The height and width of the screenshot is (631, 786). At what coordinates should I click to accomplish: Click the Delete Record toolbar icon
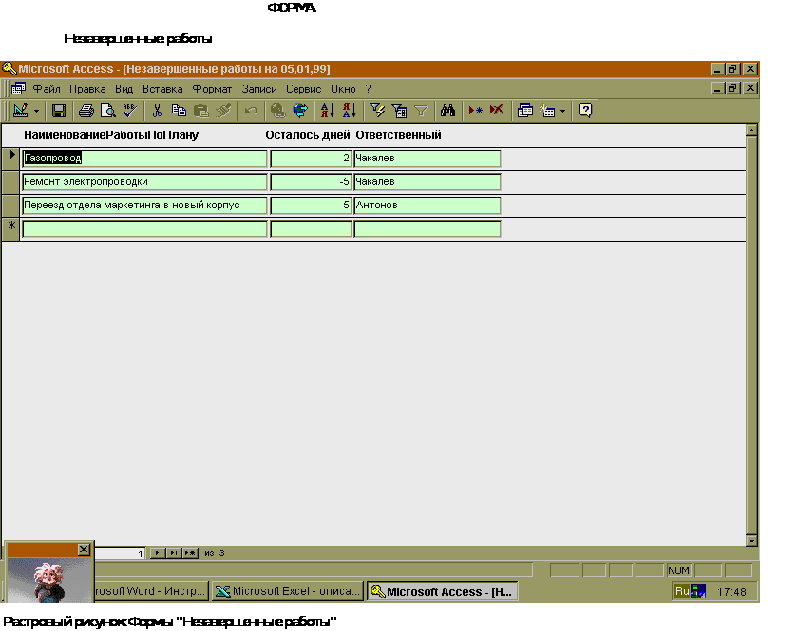click(497, 111)
